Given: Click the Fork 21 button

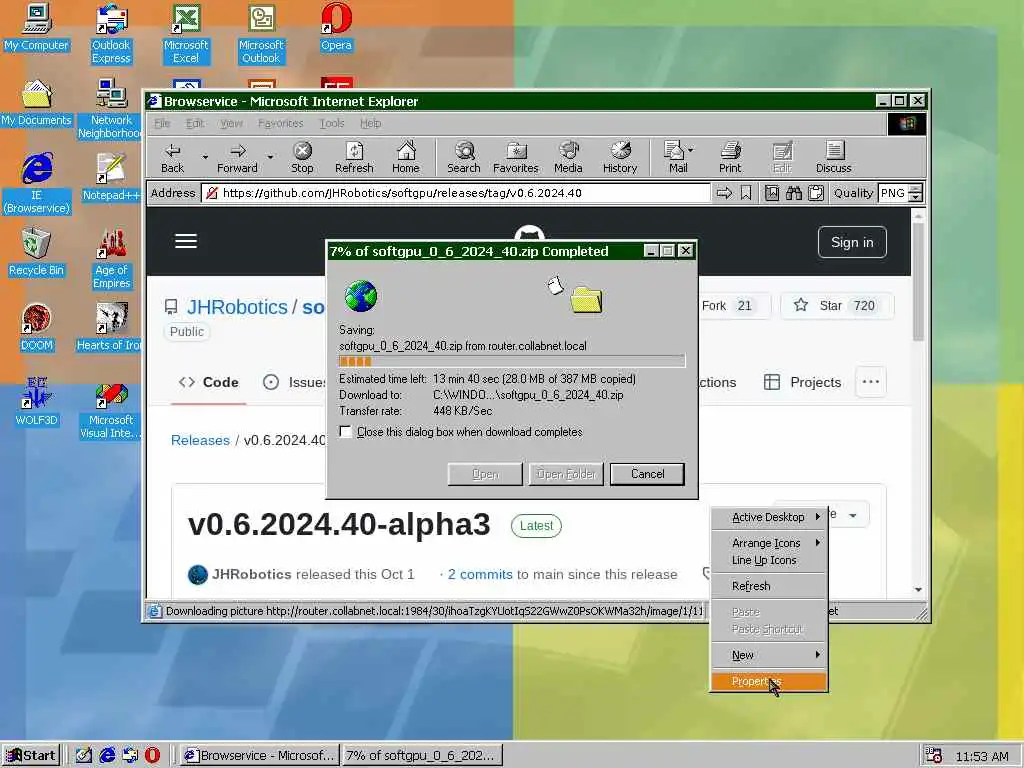Looking at the screenshot, I should click(x=733, y=306).
